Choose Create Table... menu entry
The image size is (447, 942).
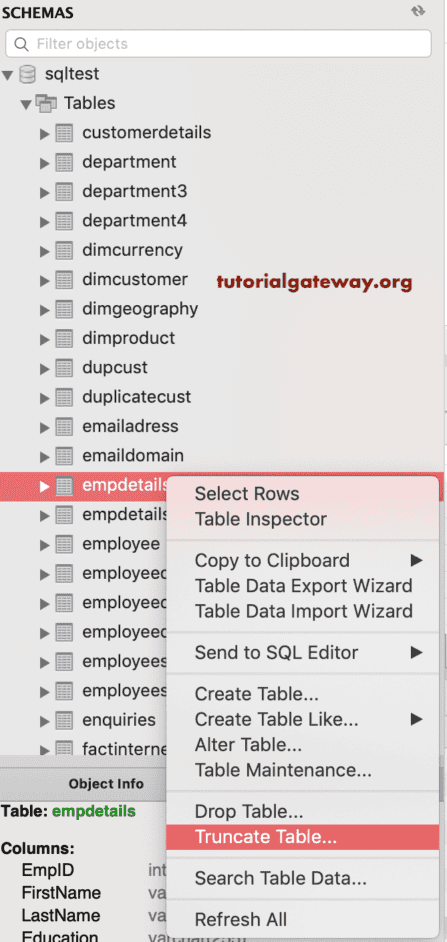pyautogui.click(x=303, y=694)
